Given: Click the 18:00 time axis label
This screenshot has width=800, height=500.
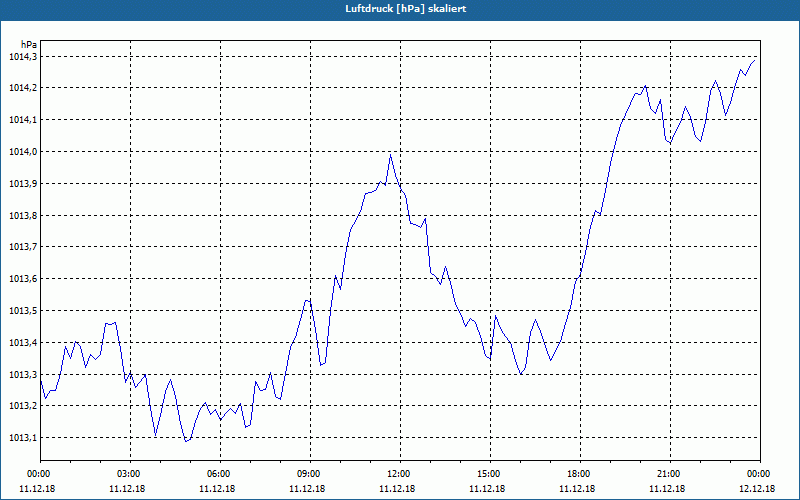Looking at the screenshot, I should (x=581, y=474).
